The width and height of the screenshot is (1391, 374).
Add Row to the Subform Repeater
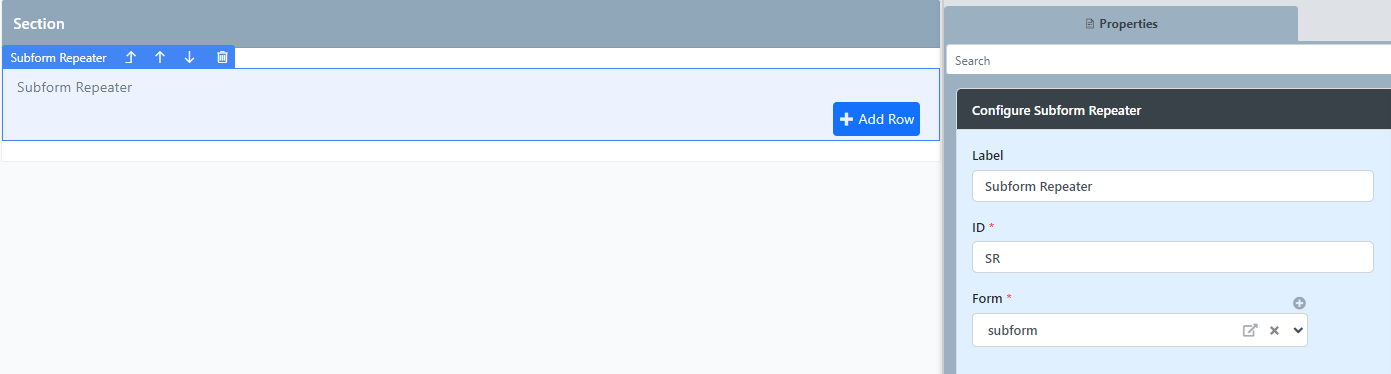pos(876,119)
